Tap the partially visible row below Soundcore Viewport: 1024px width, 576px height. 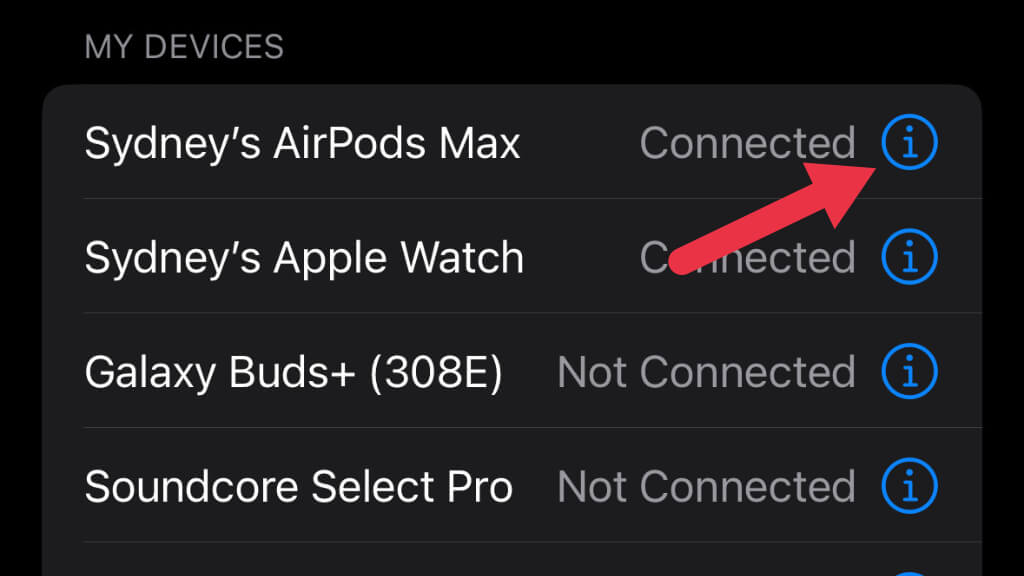(512, 560)
